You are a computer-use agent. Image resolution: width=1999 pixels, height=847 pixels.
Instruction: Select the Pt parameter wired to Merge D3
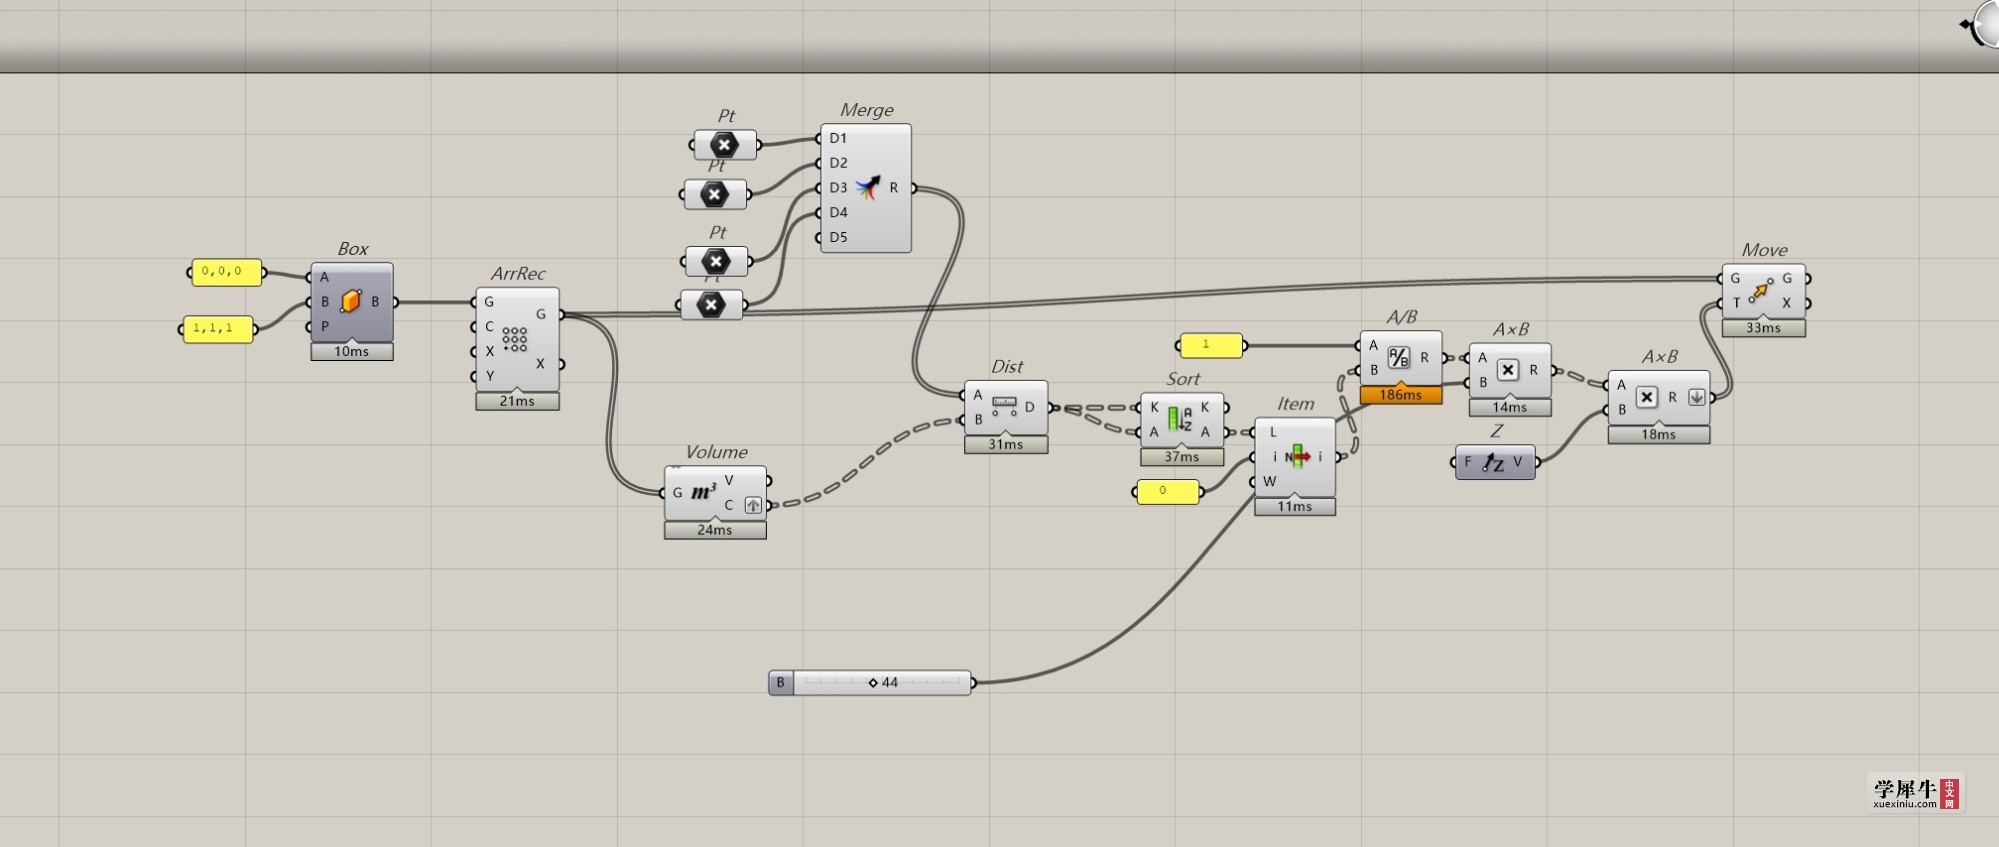[x=716, y=262]
